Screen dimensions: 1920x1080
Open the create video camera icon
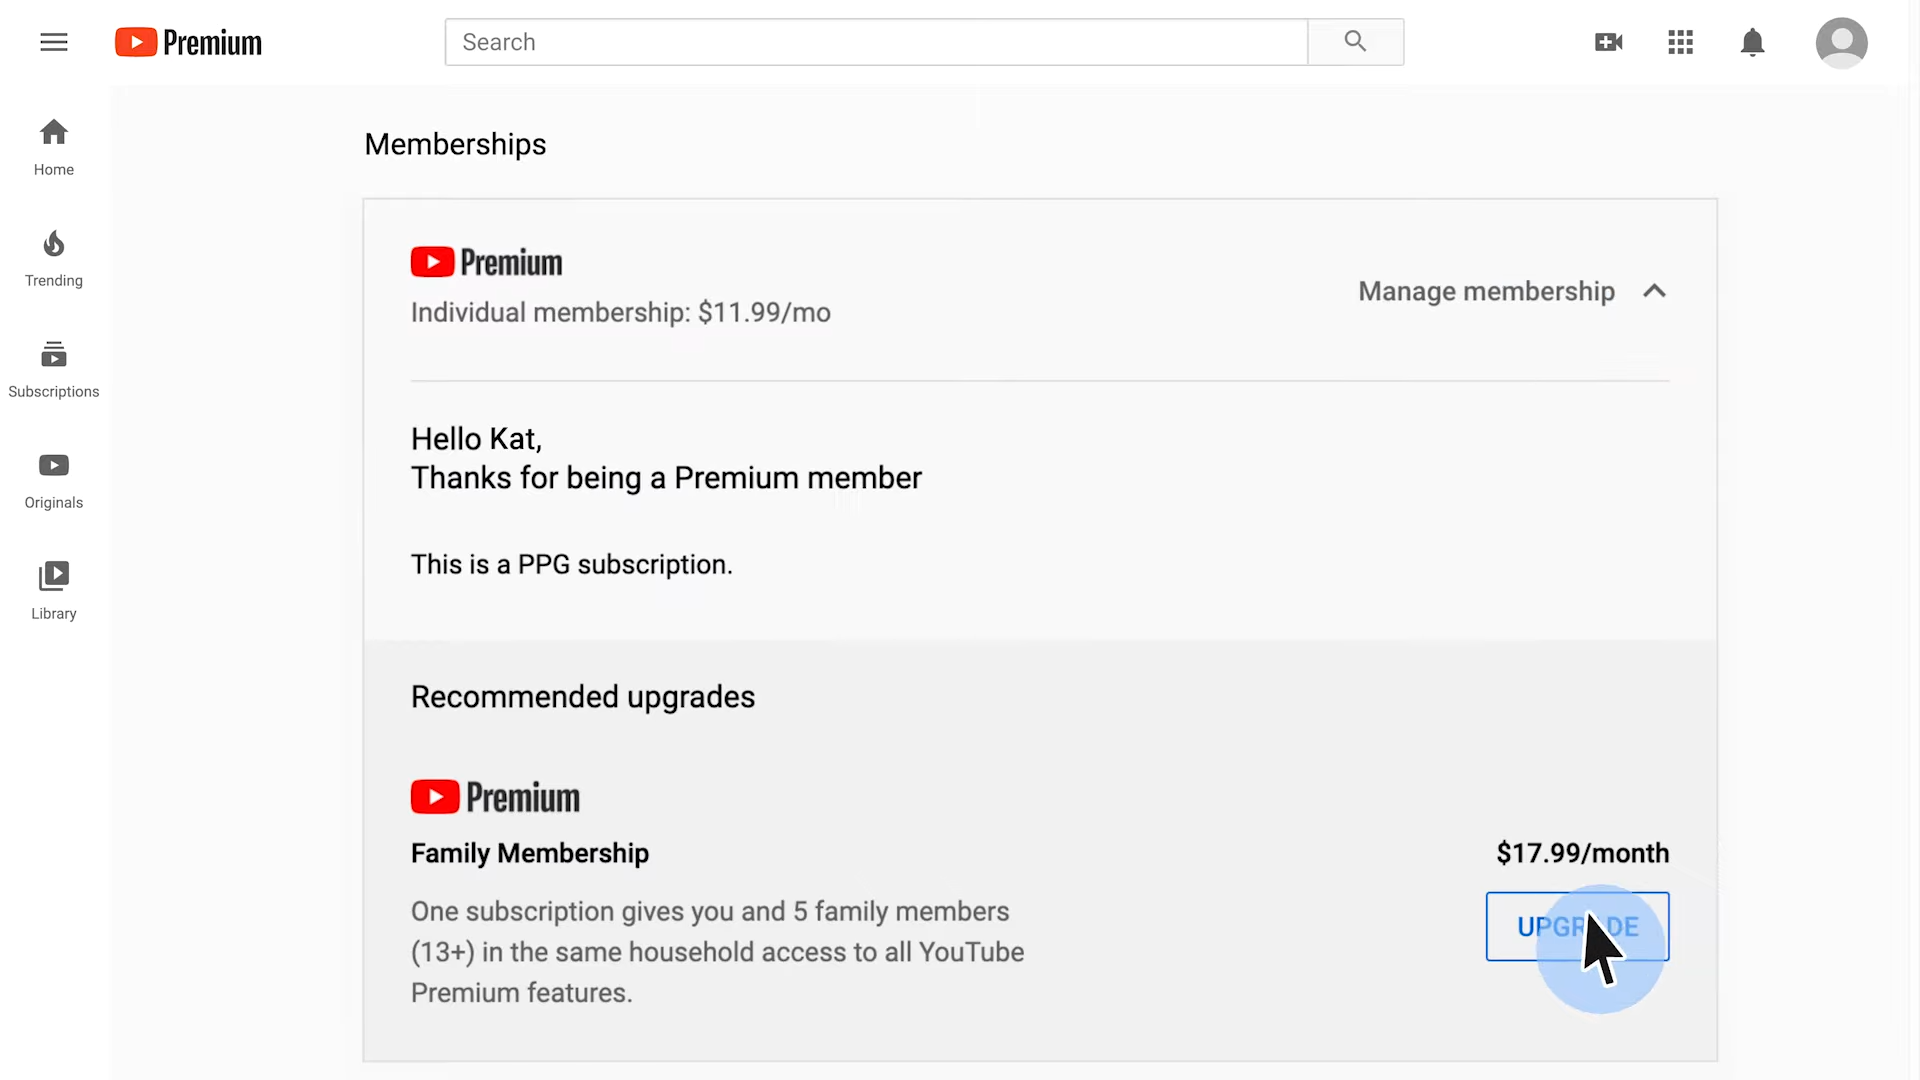1608,42
